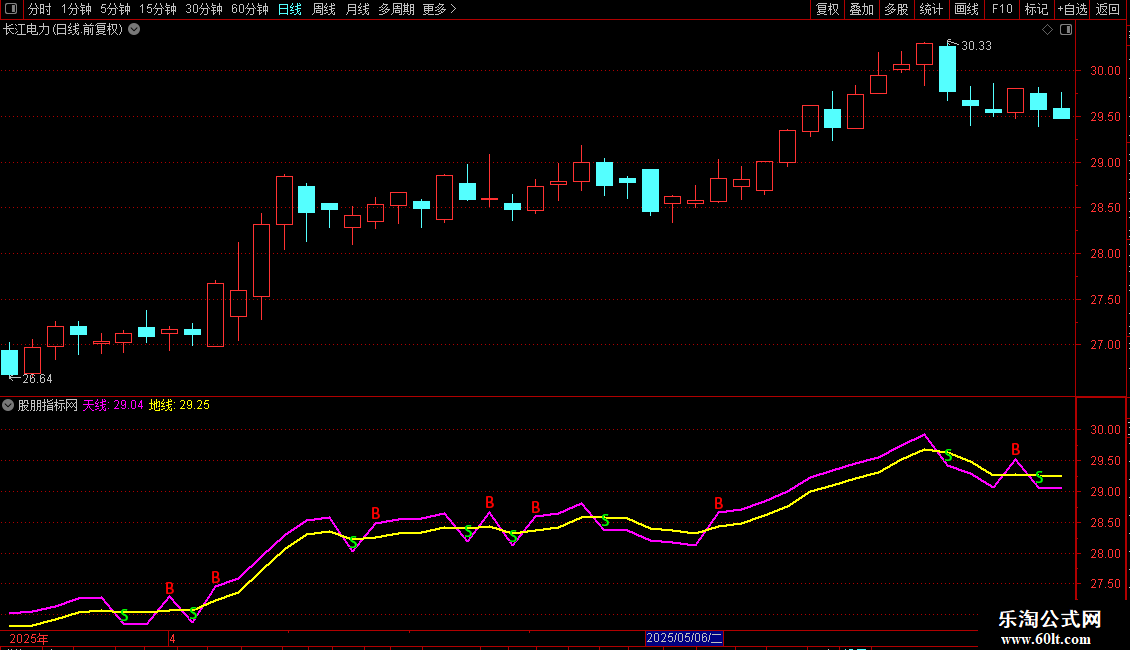The height and width of the screenshot is (650, 1130).
Task: Expand the 股朋指标网 indicator menu
Action: point(8,405)
